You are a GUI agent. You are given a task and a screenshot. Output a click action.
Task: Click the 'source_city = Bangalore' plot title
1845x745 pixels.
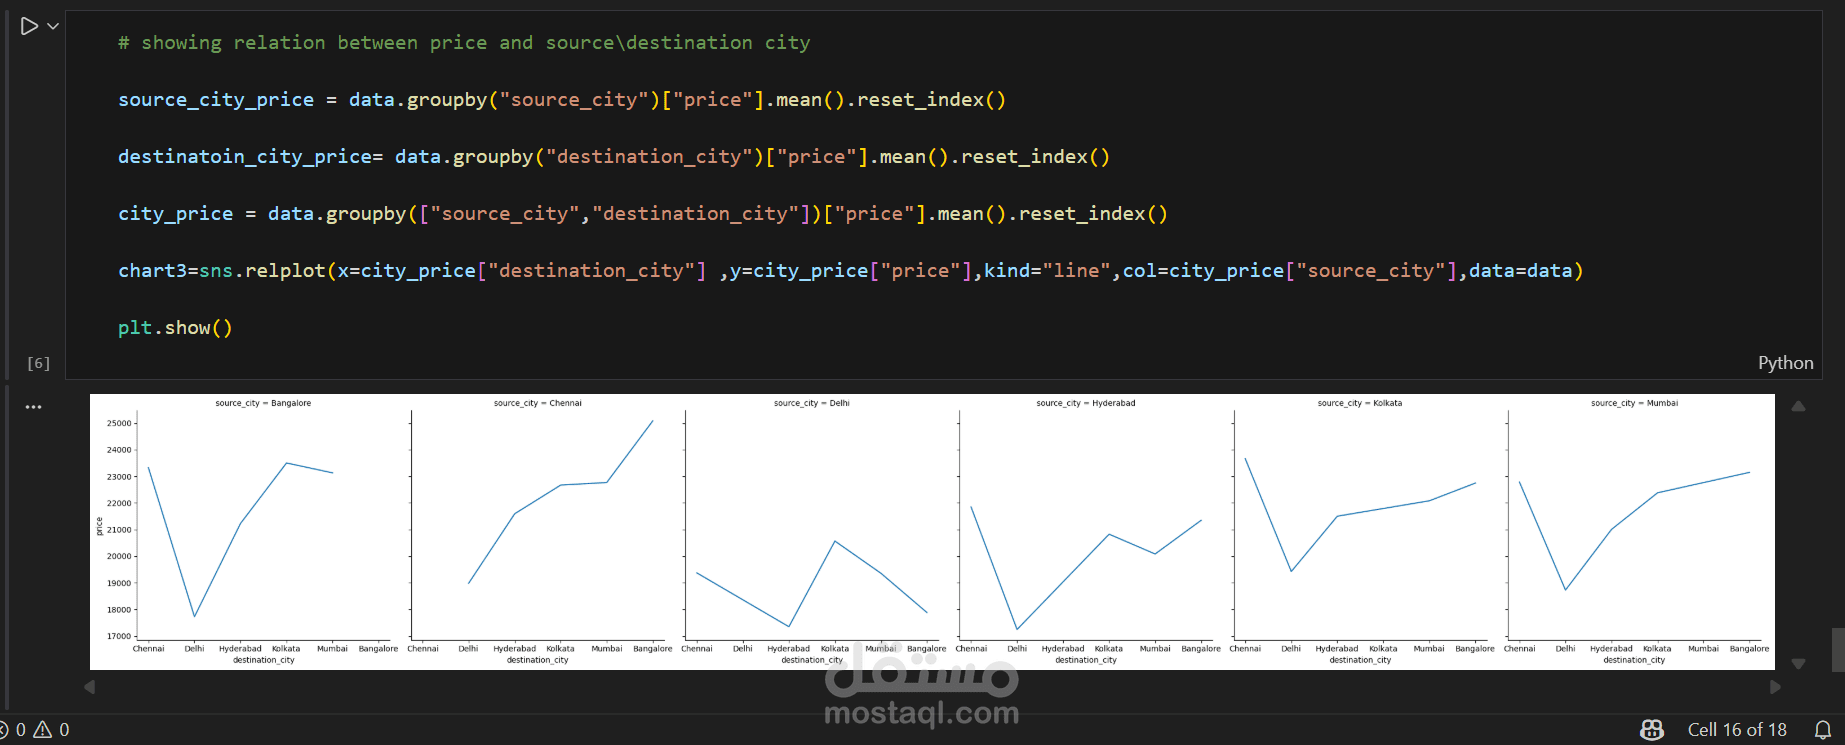(263, 403)
